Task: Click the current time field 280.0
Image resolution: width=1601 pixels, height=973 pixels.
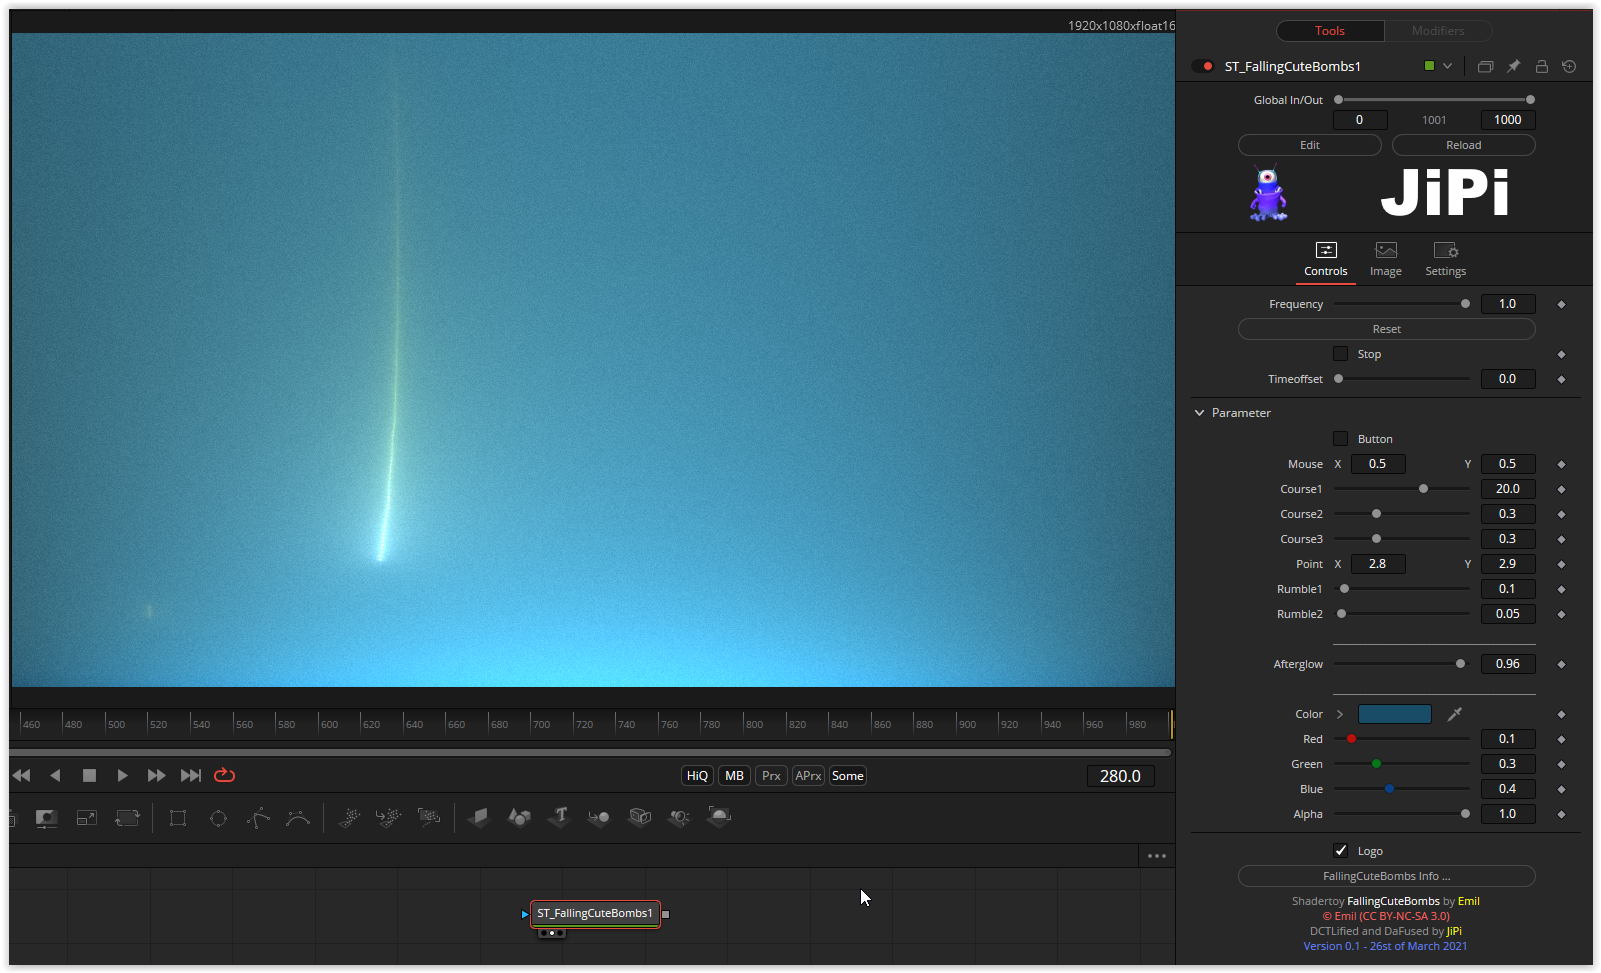Action: click(1120, 776)
